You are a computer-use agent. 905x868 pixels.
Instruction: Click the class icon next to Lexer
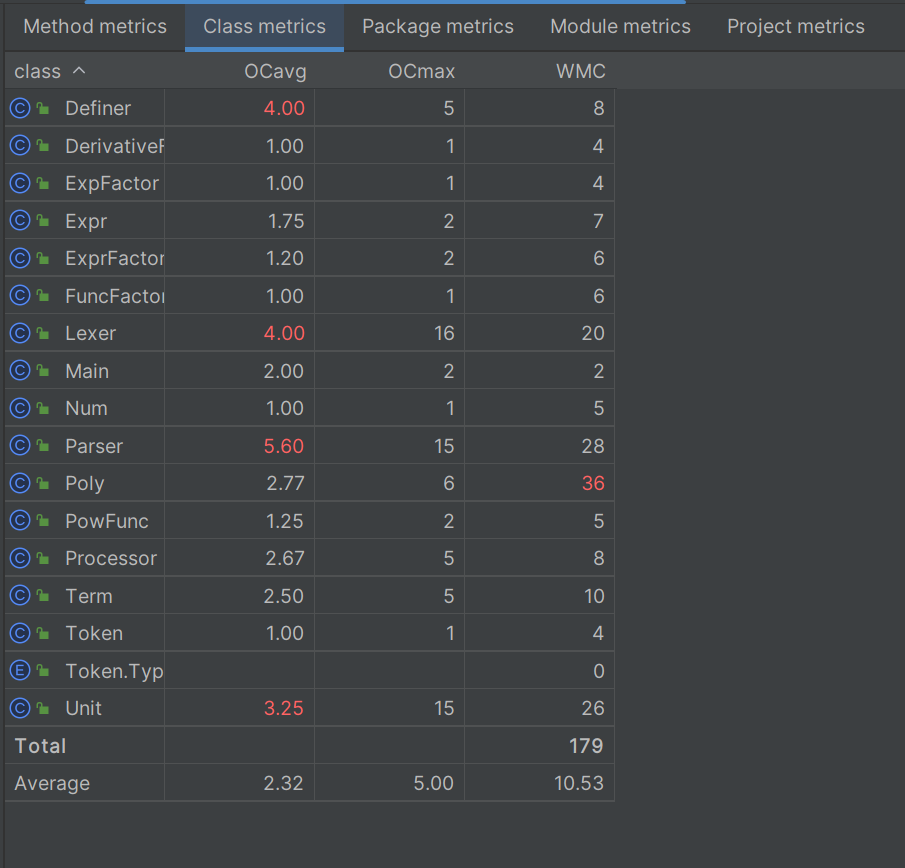(20, 334)
